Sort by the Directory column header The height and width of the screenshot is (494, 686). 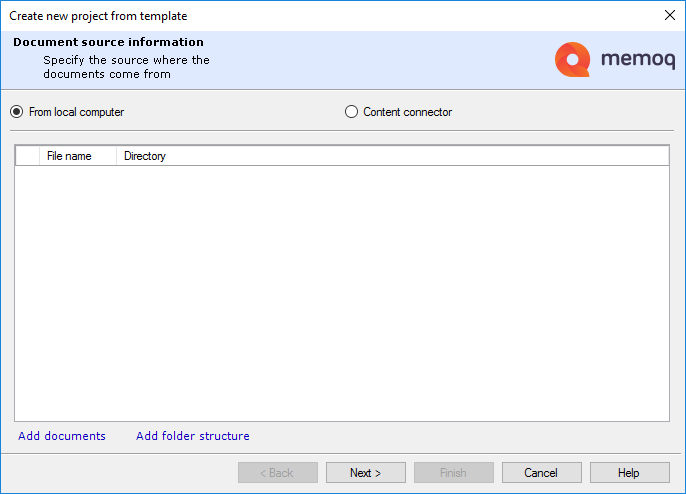point(145,156)
